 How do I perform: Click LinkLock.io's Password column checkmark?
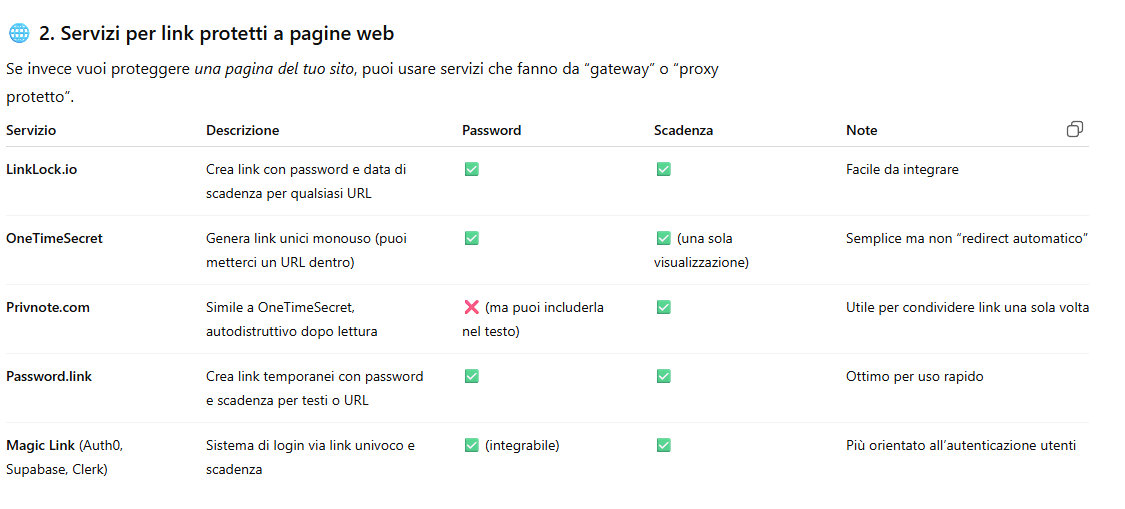pos(472,169)
